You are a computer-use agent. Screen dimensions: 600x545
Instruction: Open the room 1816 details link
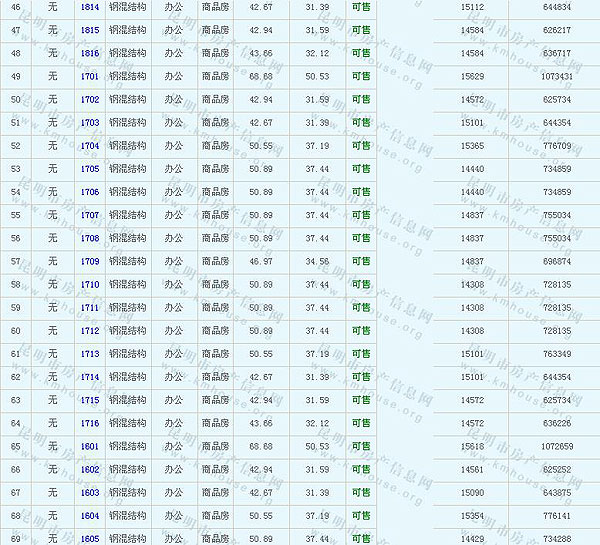[x=90, y=53]
